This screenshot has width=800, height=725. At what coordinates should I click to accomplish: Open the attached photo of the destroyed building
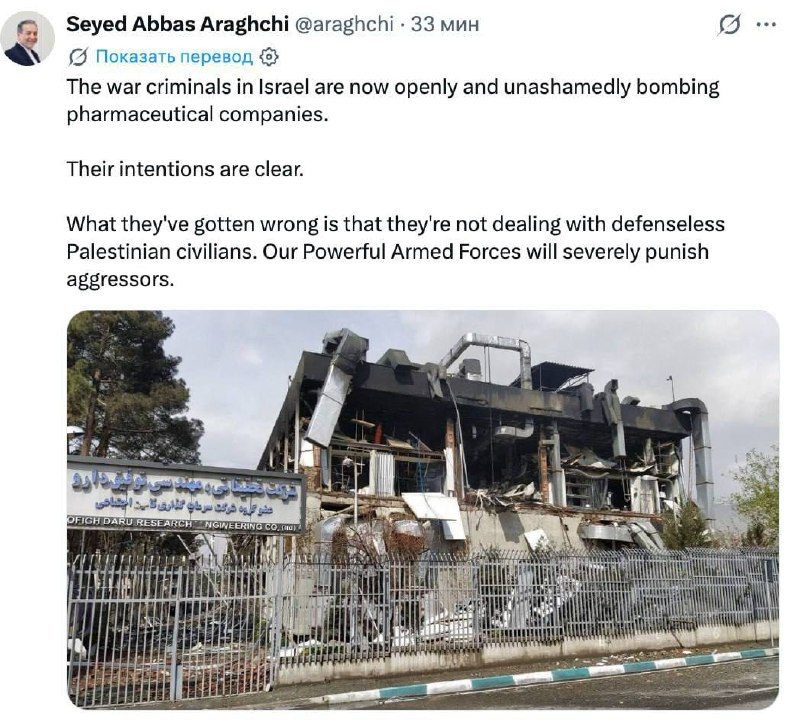coord(423,509)
